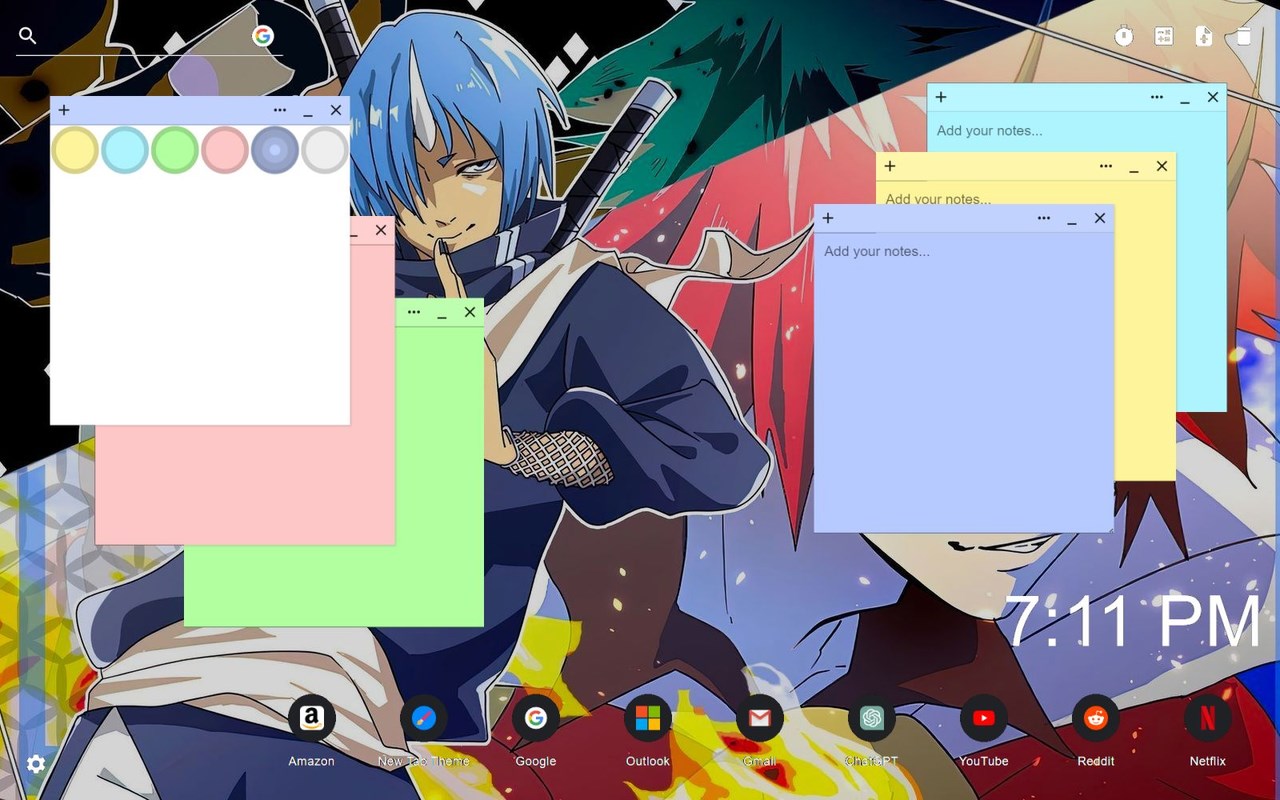
Task: Click the search magnifier icon
Action: click(28, 36)
